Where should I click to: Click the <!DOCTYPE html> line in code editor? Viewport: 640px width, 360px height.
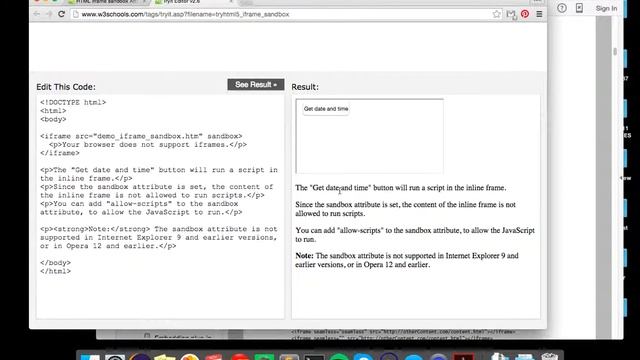click(x=73, y=102)
